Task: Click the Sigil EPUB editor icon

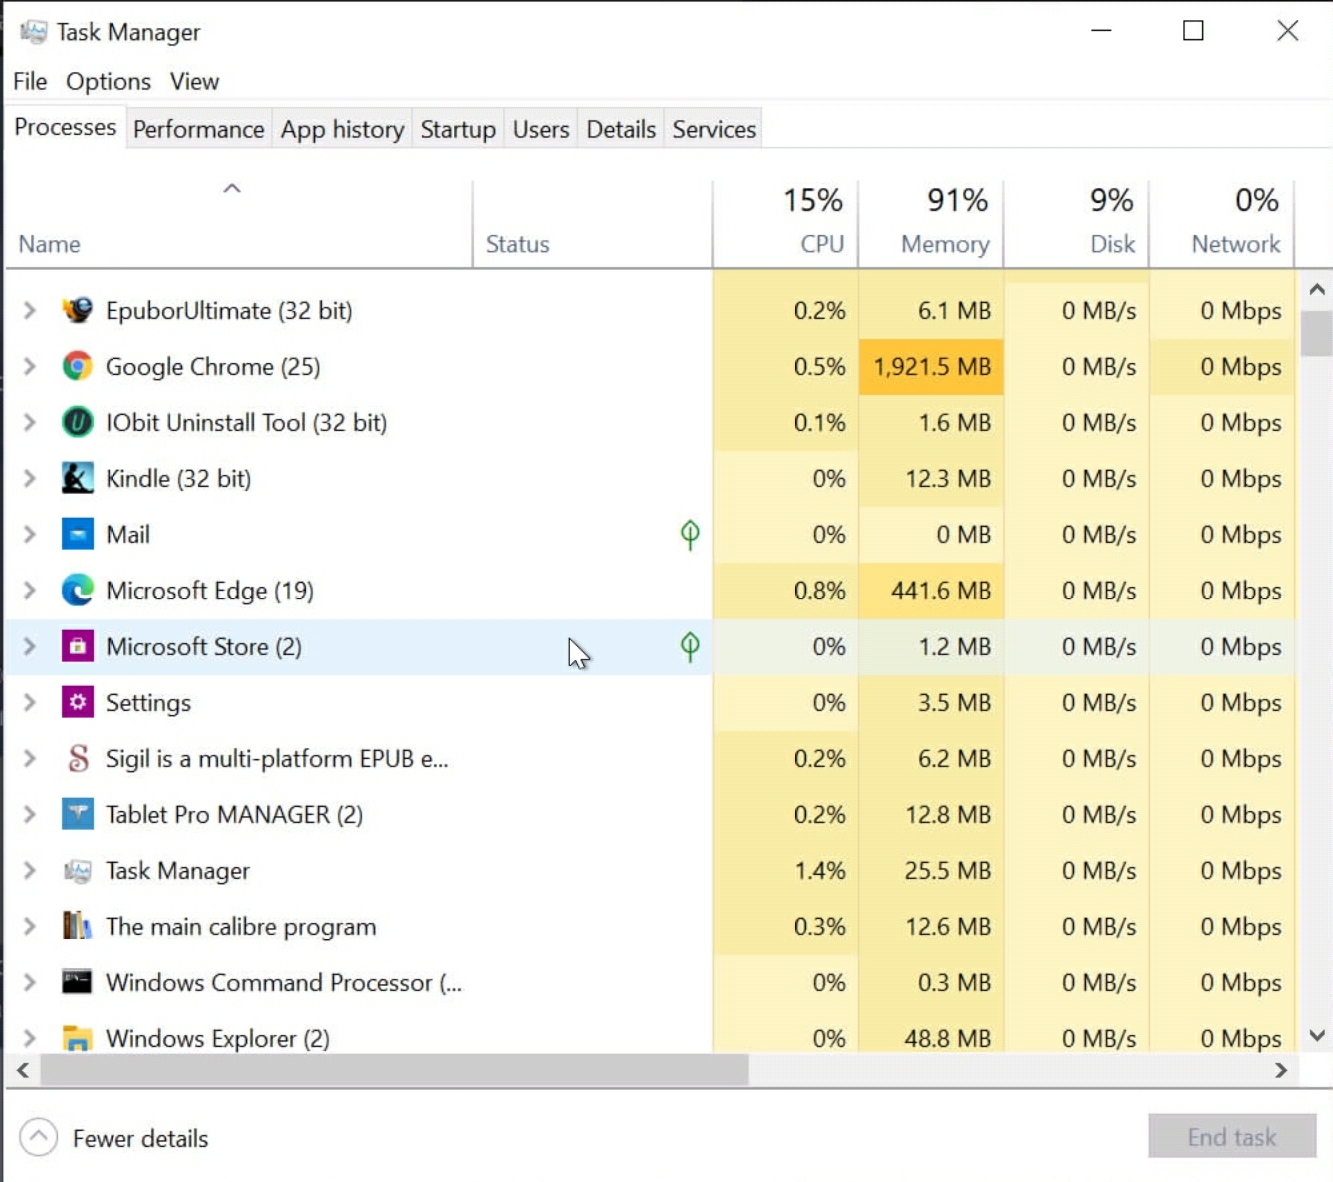Action: pos(77,758)
